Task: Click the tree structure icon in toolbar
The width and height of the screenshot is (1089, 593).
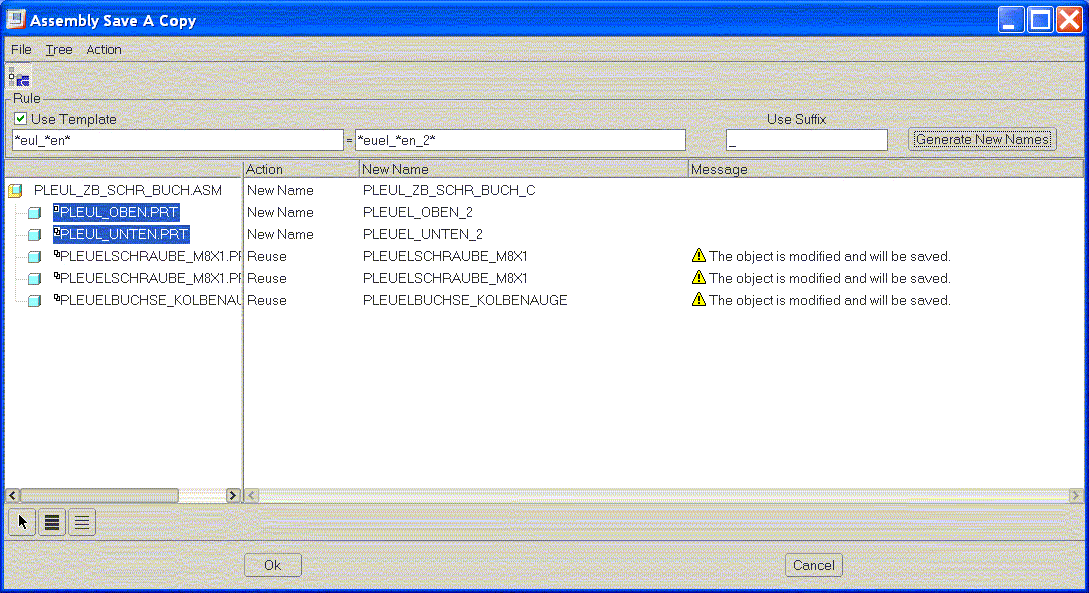Action: tap(19, 77)
